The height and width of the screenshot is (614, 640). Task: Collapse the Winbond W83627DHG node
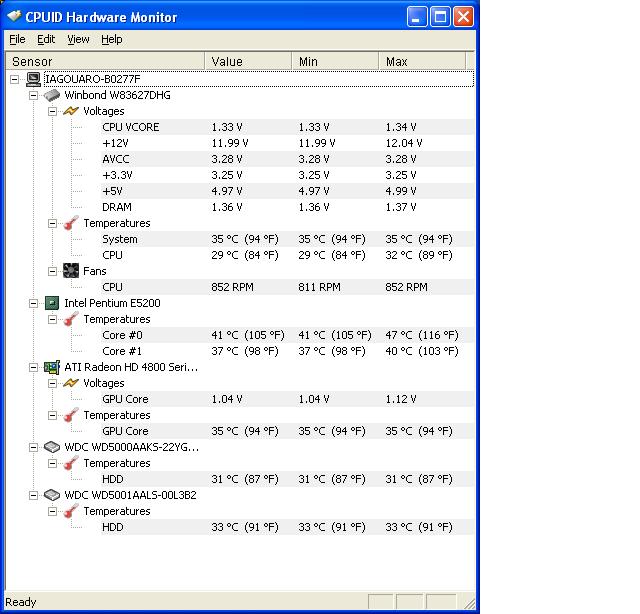33,95
